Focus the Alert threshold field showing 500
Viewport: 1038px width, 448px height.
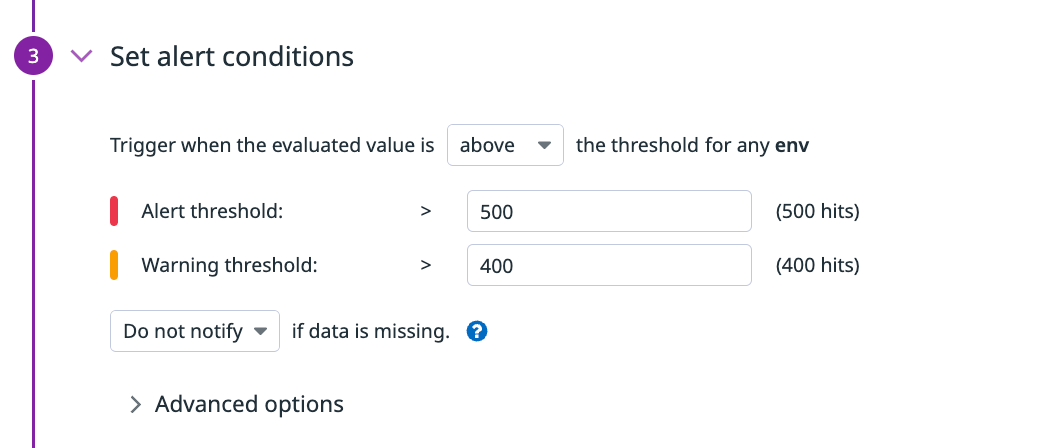pos(609,211)
